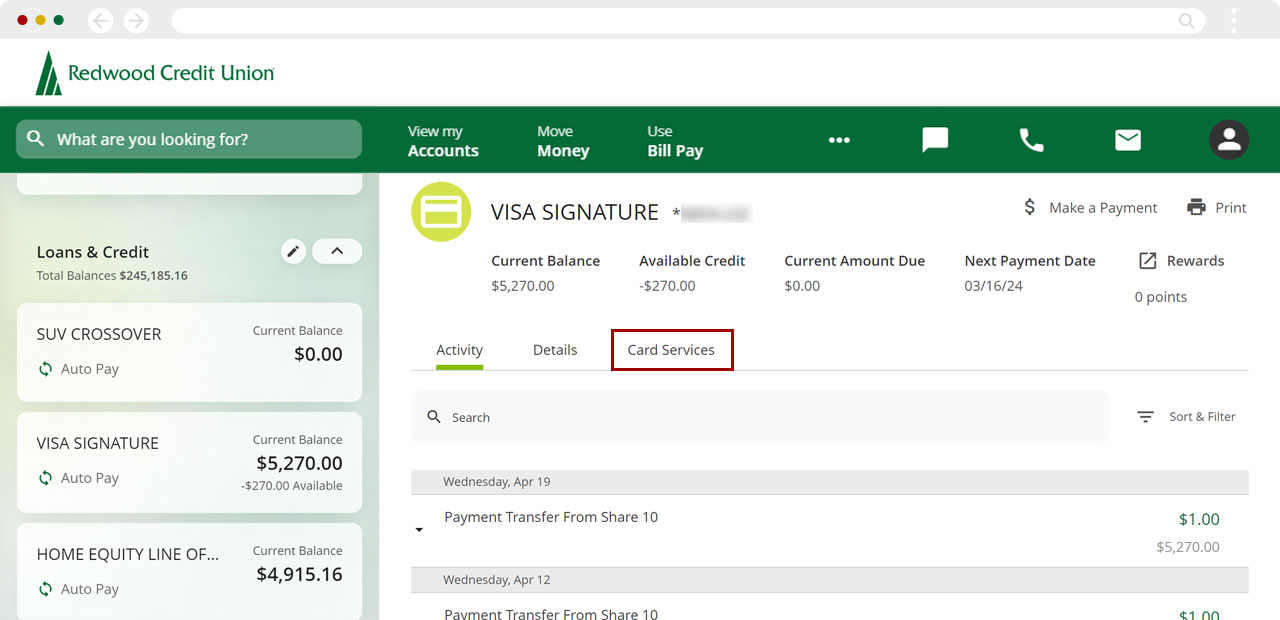Click the magnifier icon in activity search
1280x620 pixels.
tap(434, 417)
